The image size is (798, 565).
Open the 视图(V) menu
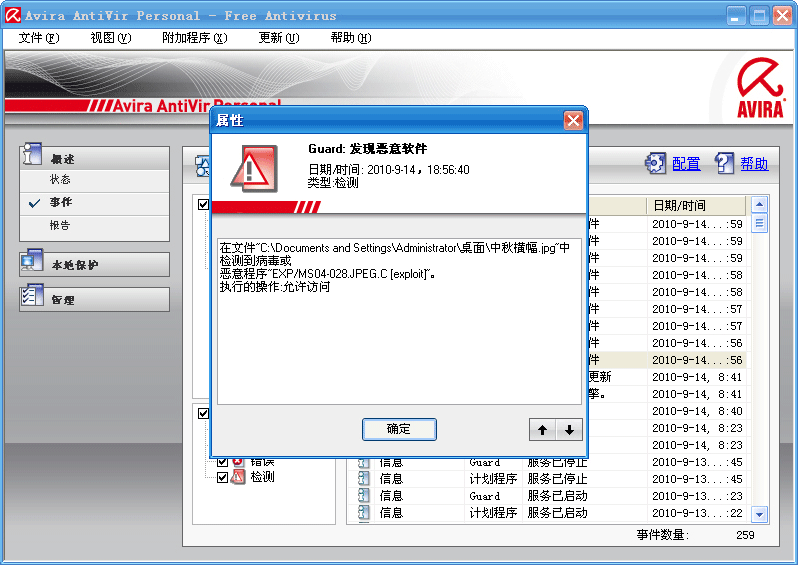[x=110, y=38]
